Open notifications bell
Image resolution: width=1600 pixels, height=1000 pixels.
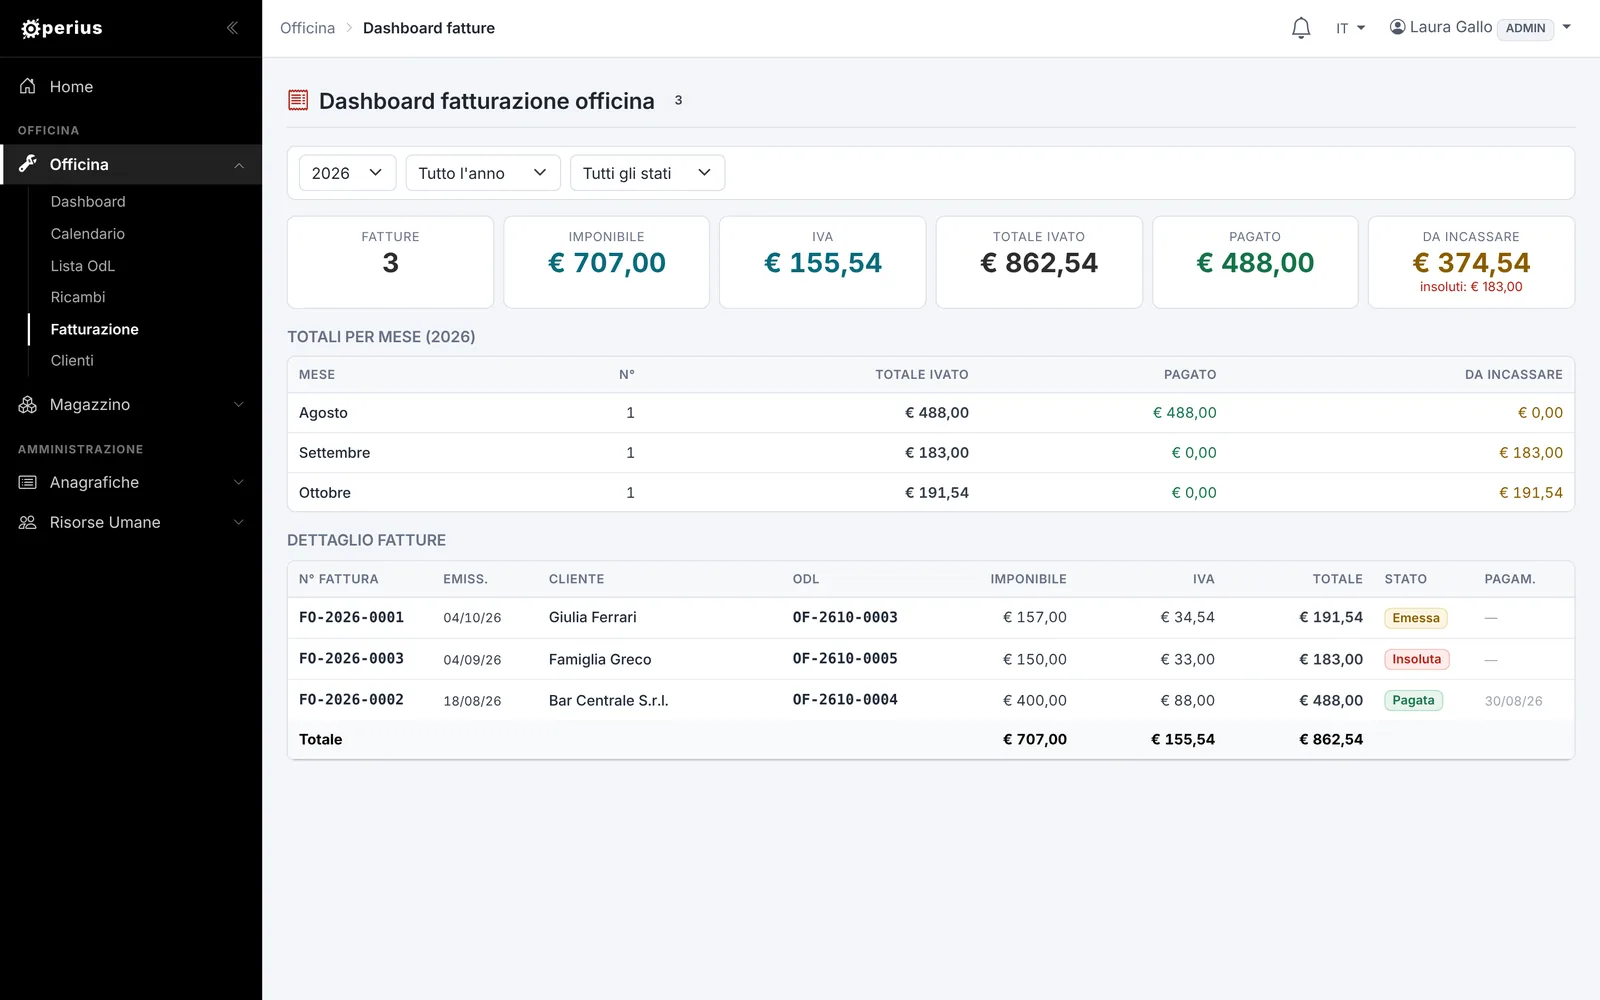pos(1301,28)
